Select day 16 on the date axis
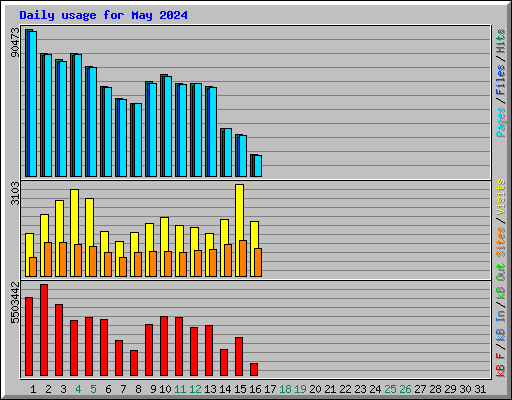The image size is (512, 400). tap(255, 389)
